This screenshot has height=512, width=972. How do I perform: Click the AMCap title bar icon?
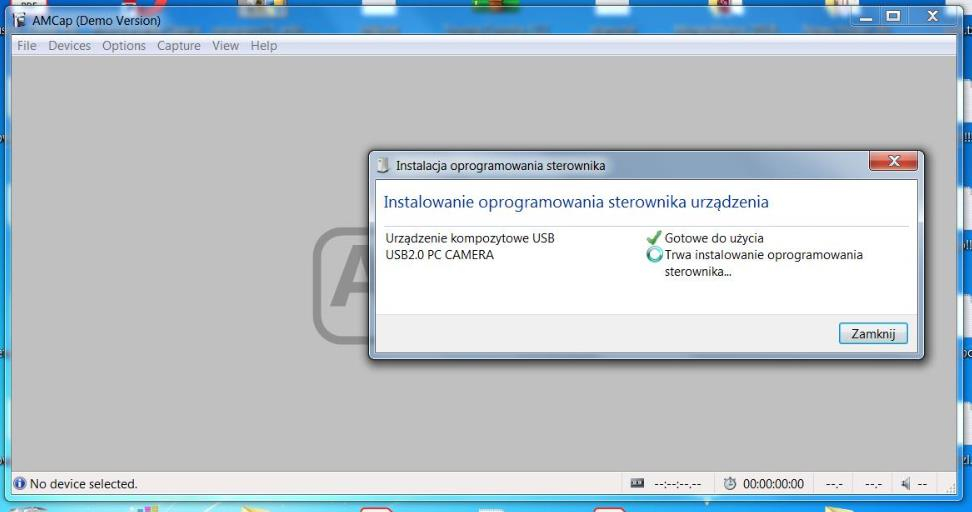(x=20, y=20)
